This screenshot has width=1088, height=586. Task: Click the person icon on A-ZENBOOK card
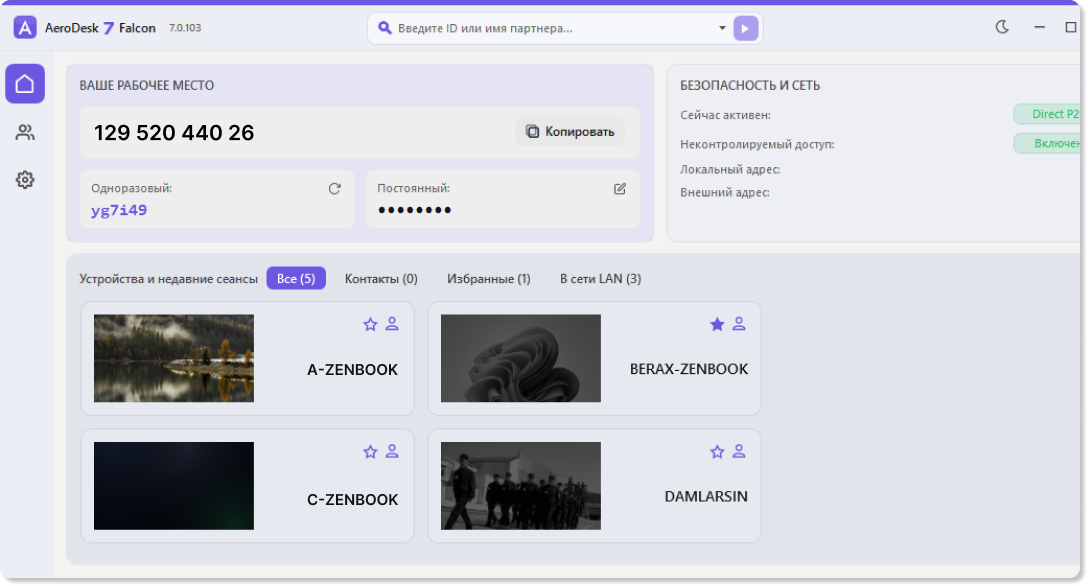(392, 324)
